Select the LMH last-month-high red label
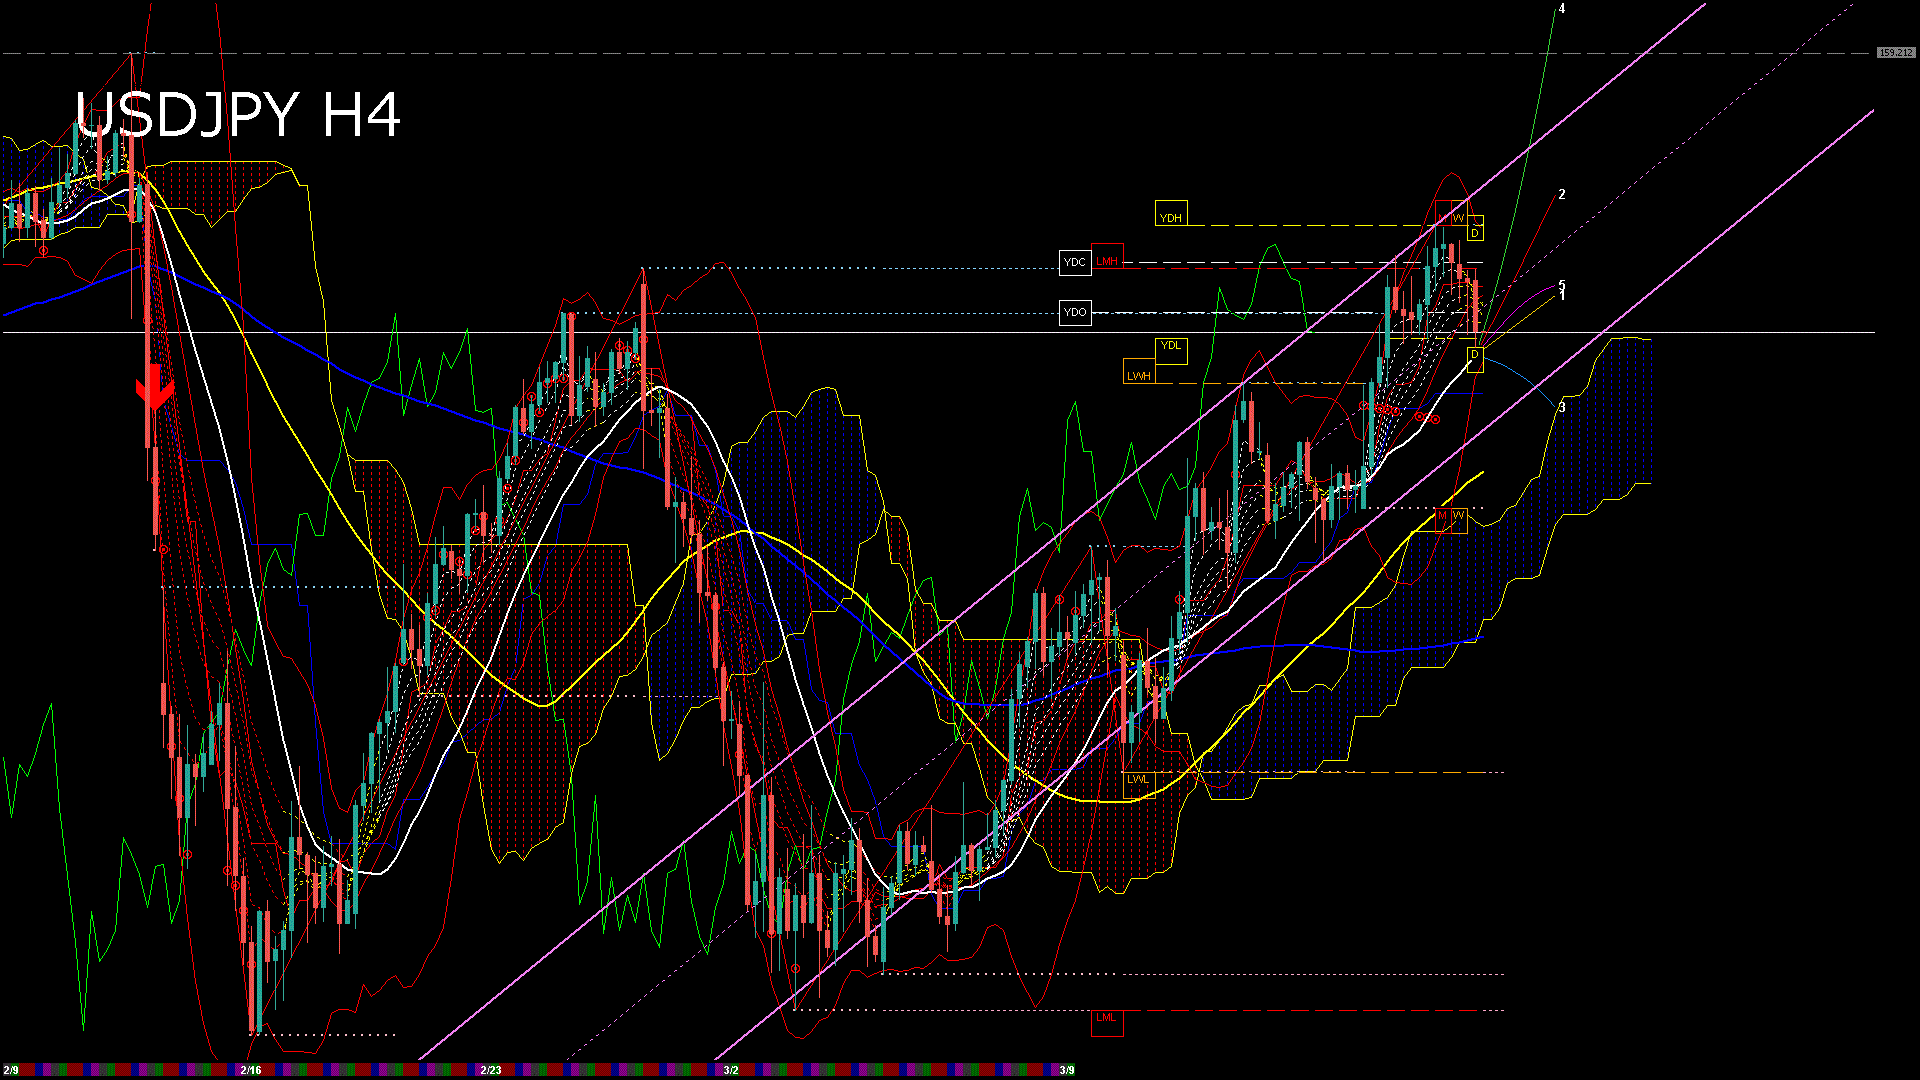Screen dimensions: 1920x1080 click(x=1106, y=262)
